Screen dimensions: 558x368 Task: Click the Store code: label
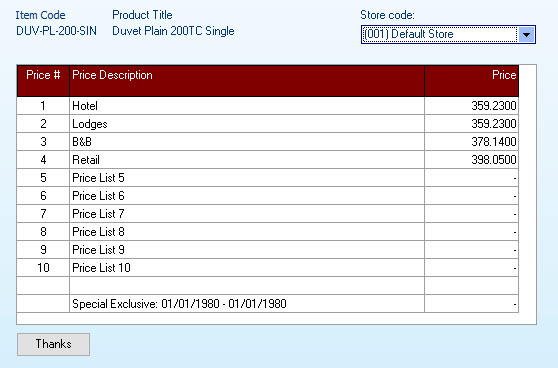[x=387, y=15]
